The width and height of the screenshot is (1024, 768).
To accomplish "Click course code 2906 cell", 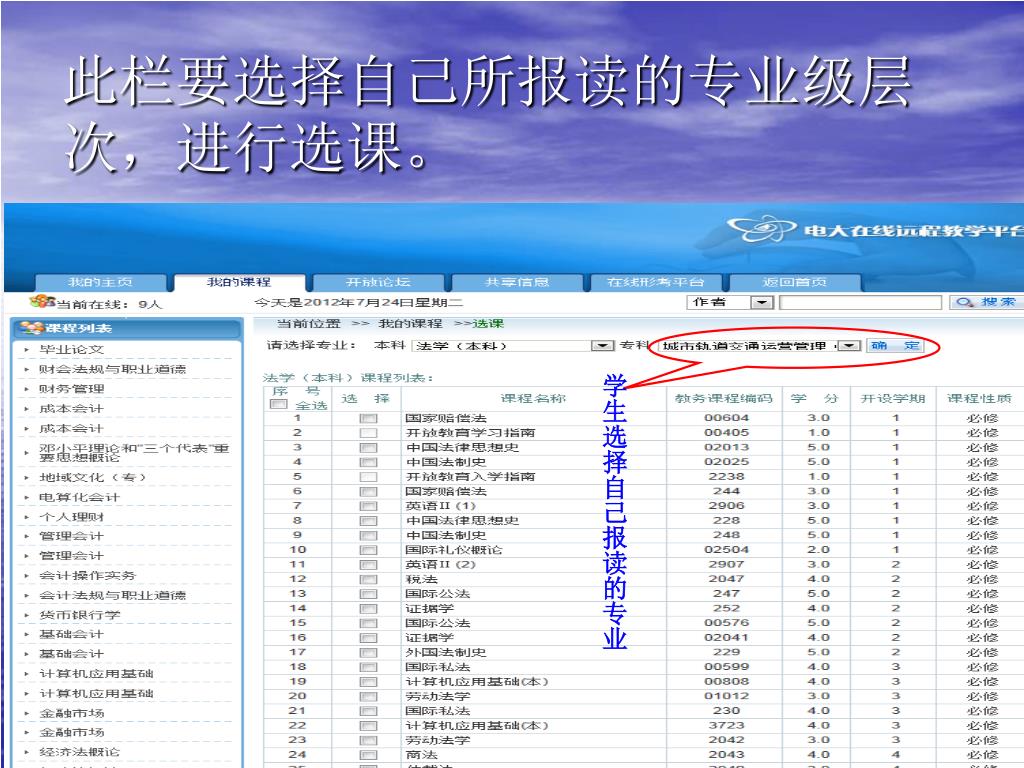I will pyautogui.click(x=726, y=505).
